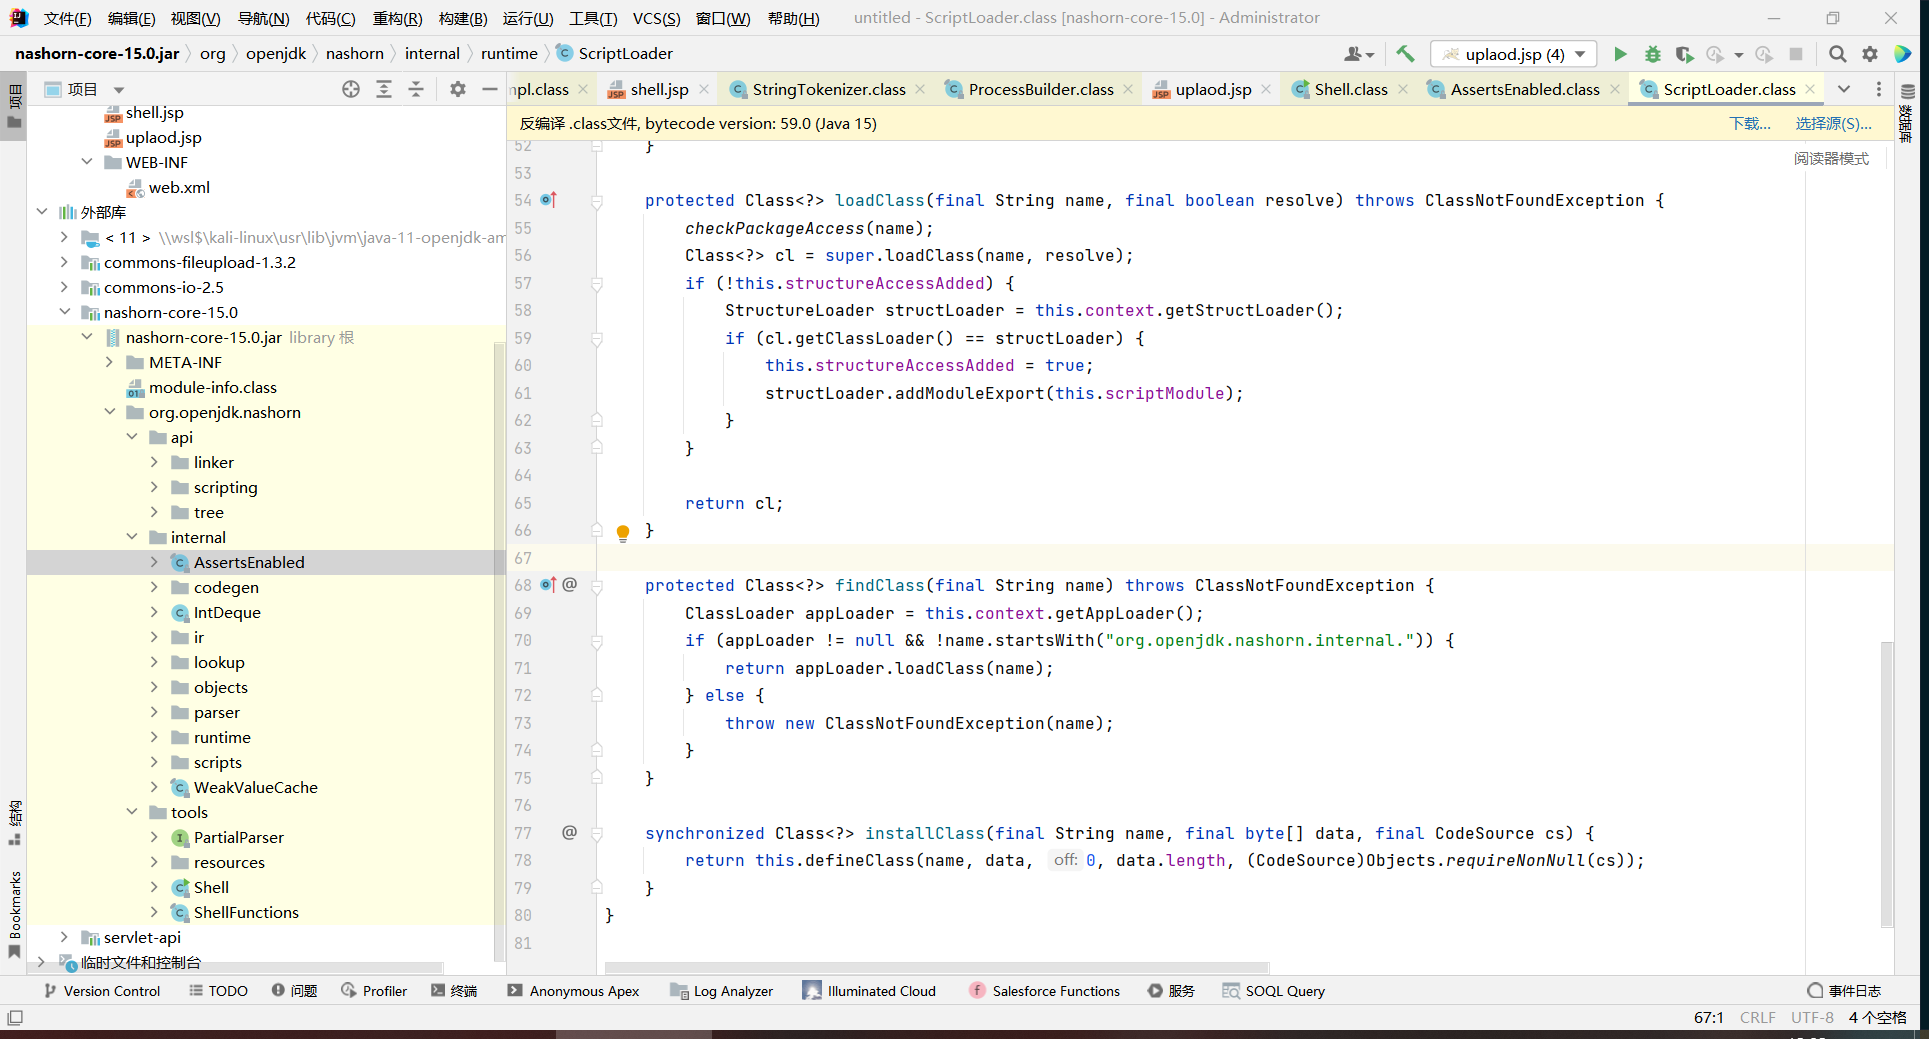Click the Stop process square icon
This screenshot has height=1039, width=1929.
tap(1796, 54)
